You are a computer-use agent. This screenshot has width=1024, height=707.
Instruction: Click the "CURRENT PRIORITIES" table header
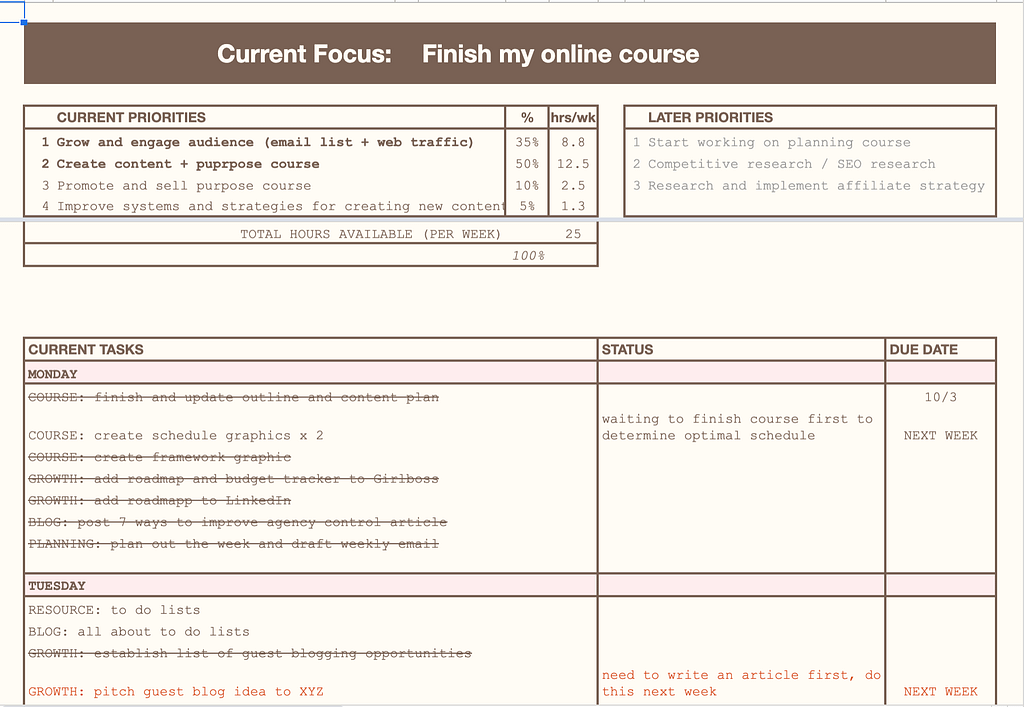[131, 118]
